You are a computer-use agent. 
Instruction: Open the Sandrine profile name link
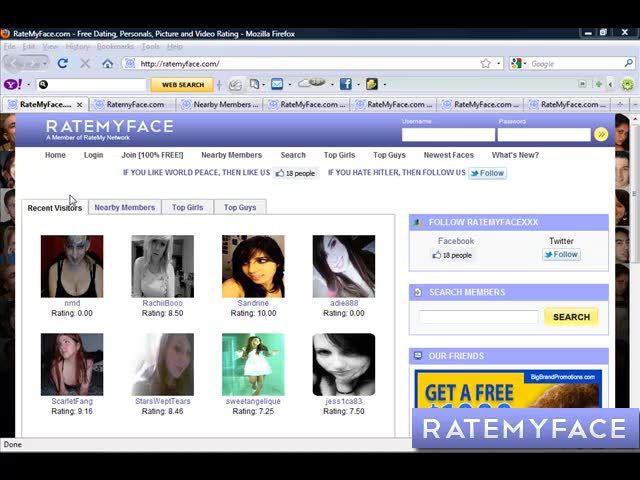[253, 303]
